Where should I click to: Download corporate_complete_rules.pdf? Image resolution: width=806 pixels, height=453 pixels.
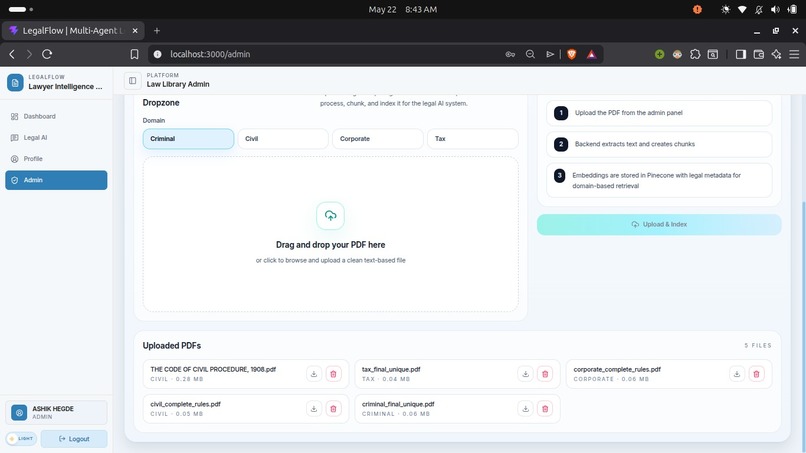tap(737, 374)
